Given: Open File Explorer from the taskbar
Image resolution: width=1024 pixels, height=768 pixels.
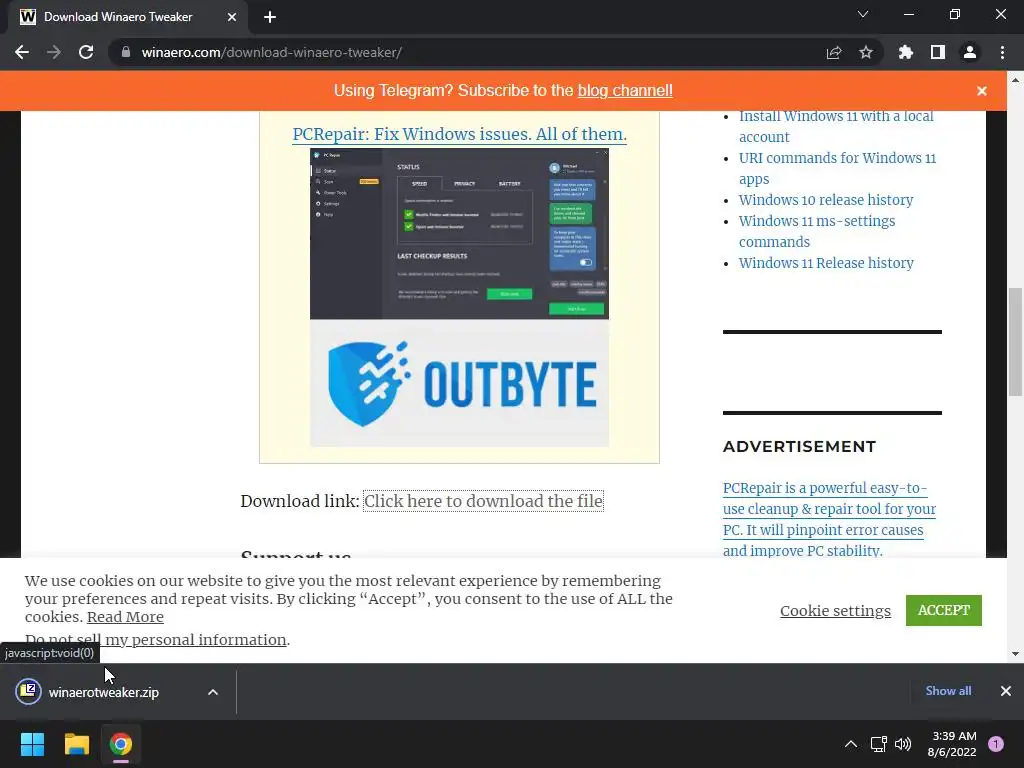Looking at the screenshot, I should [x=76, y=744].
